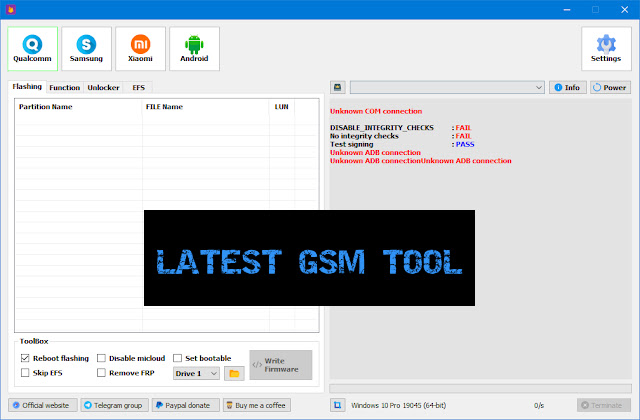Click the Windows 10 Pro 19045 status text

point(398,405)
